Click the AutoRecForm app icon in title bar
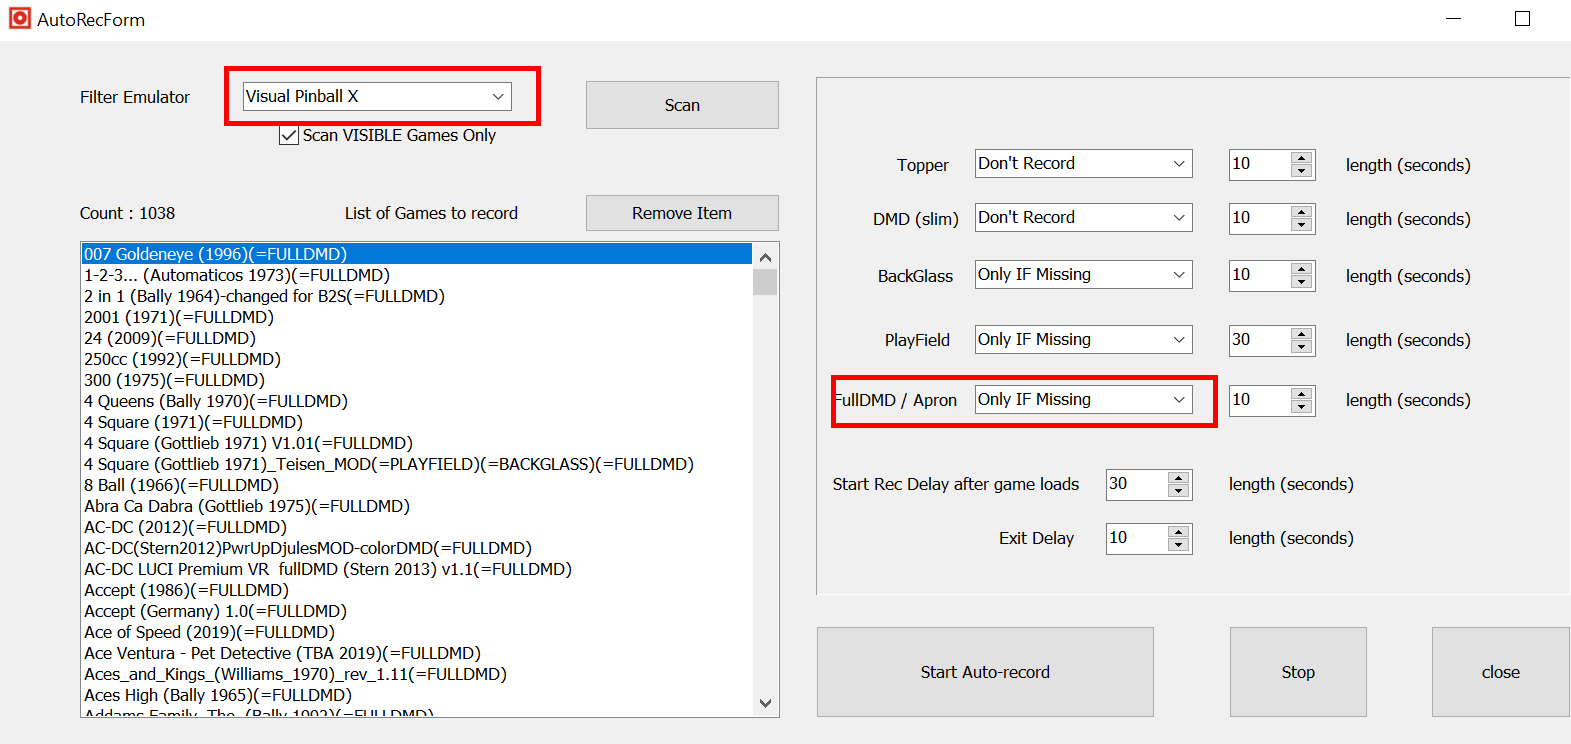This screenshot has height=744, width=1571. point(20,18)
